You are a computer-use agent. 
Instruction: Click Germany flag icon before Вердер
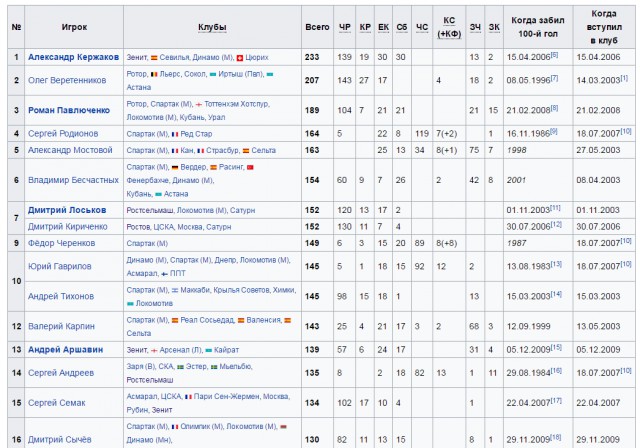(175, 168)
